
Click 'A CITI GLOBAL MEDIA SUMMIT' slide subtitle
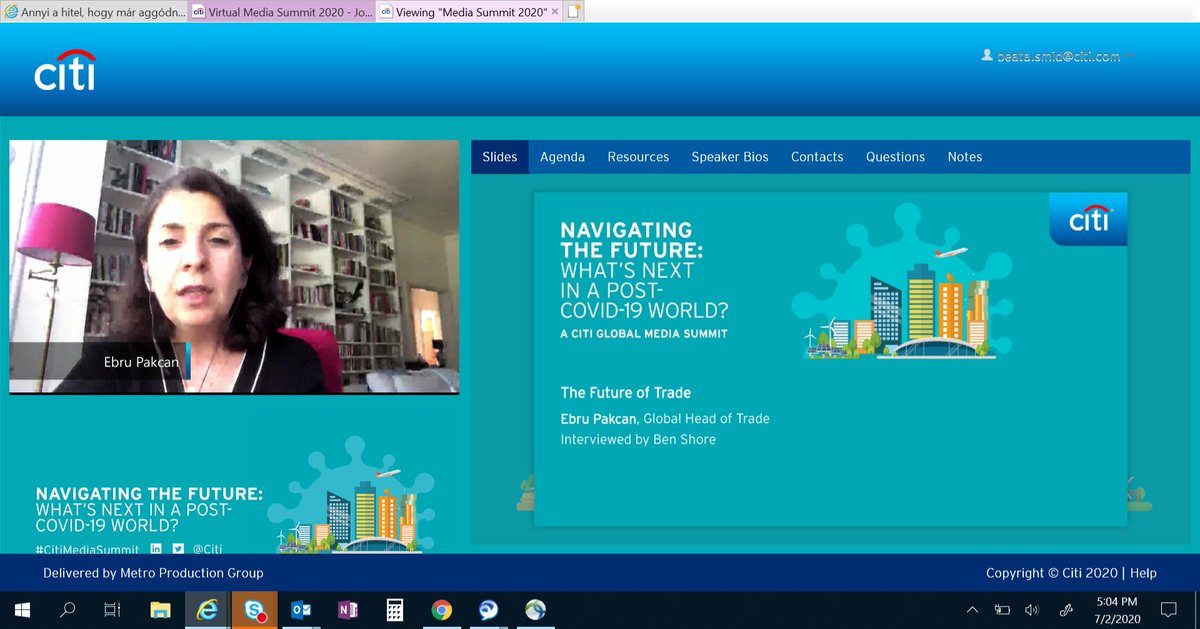pyautogui.click(x=644, y=333)
